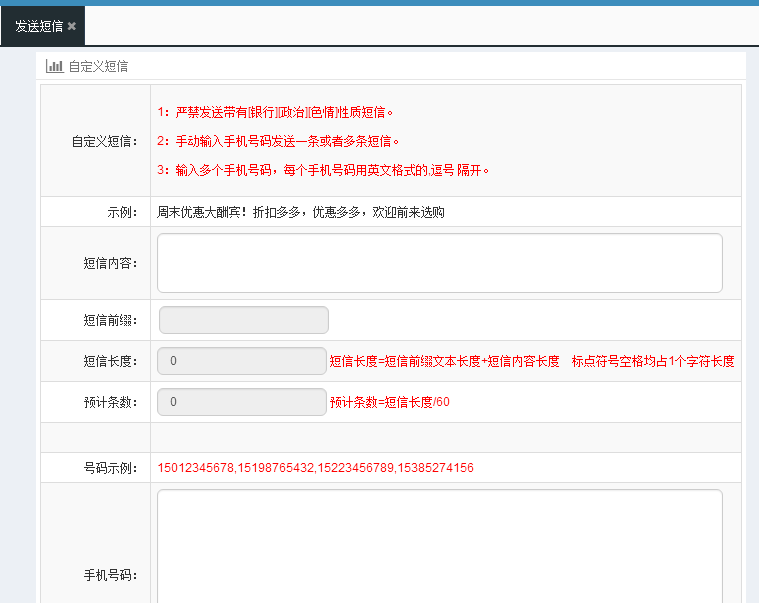Click the hint 标点符号空格均占1个字符长度
759x603 pixels.
pos(653,361)
